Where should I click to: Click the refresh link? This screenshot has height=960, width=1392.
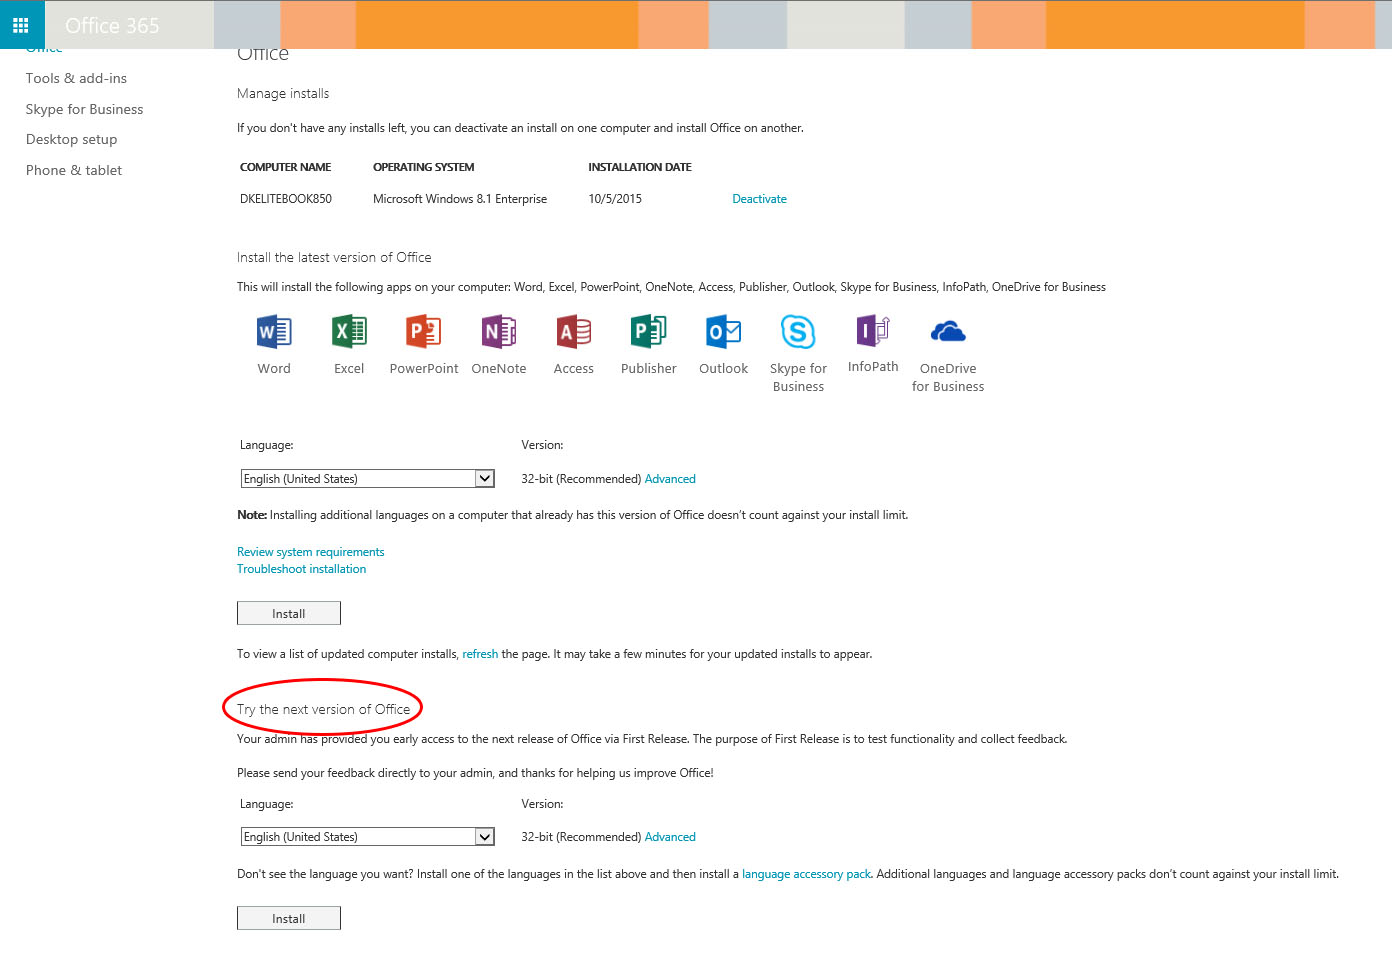[480, 654]
